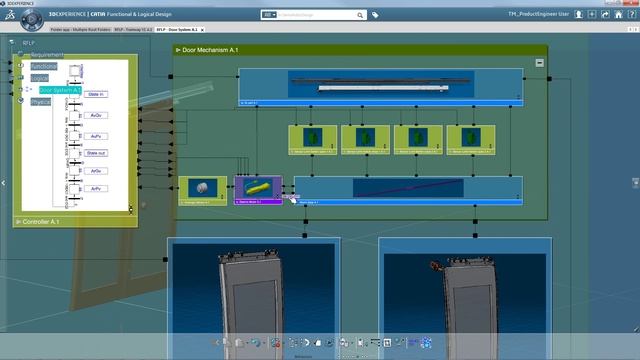Select the first green sensor block
This screenshot has width=640, height=360.
[x=313, y=140]
